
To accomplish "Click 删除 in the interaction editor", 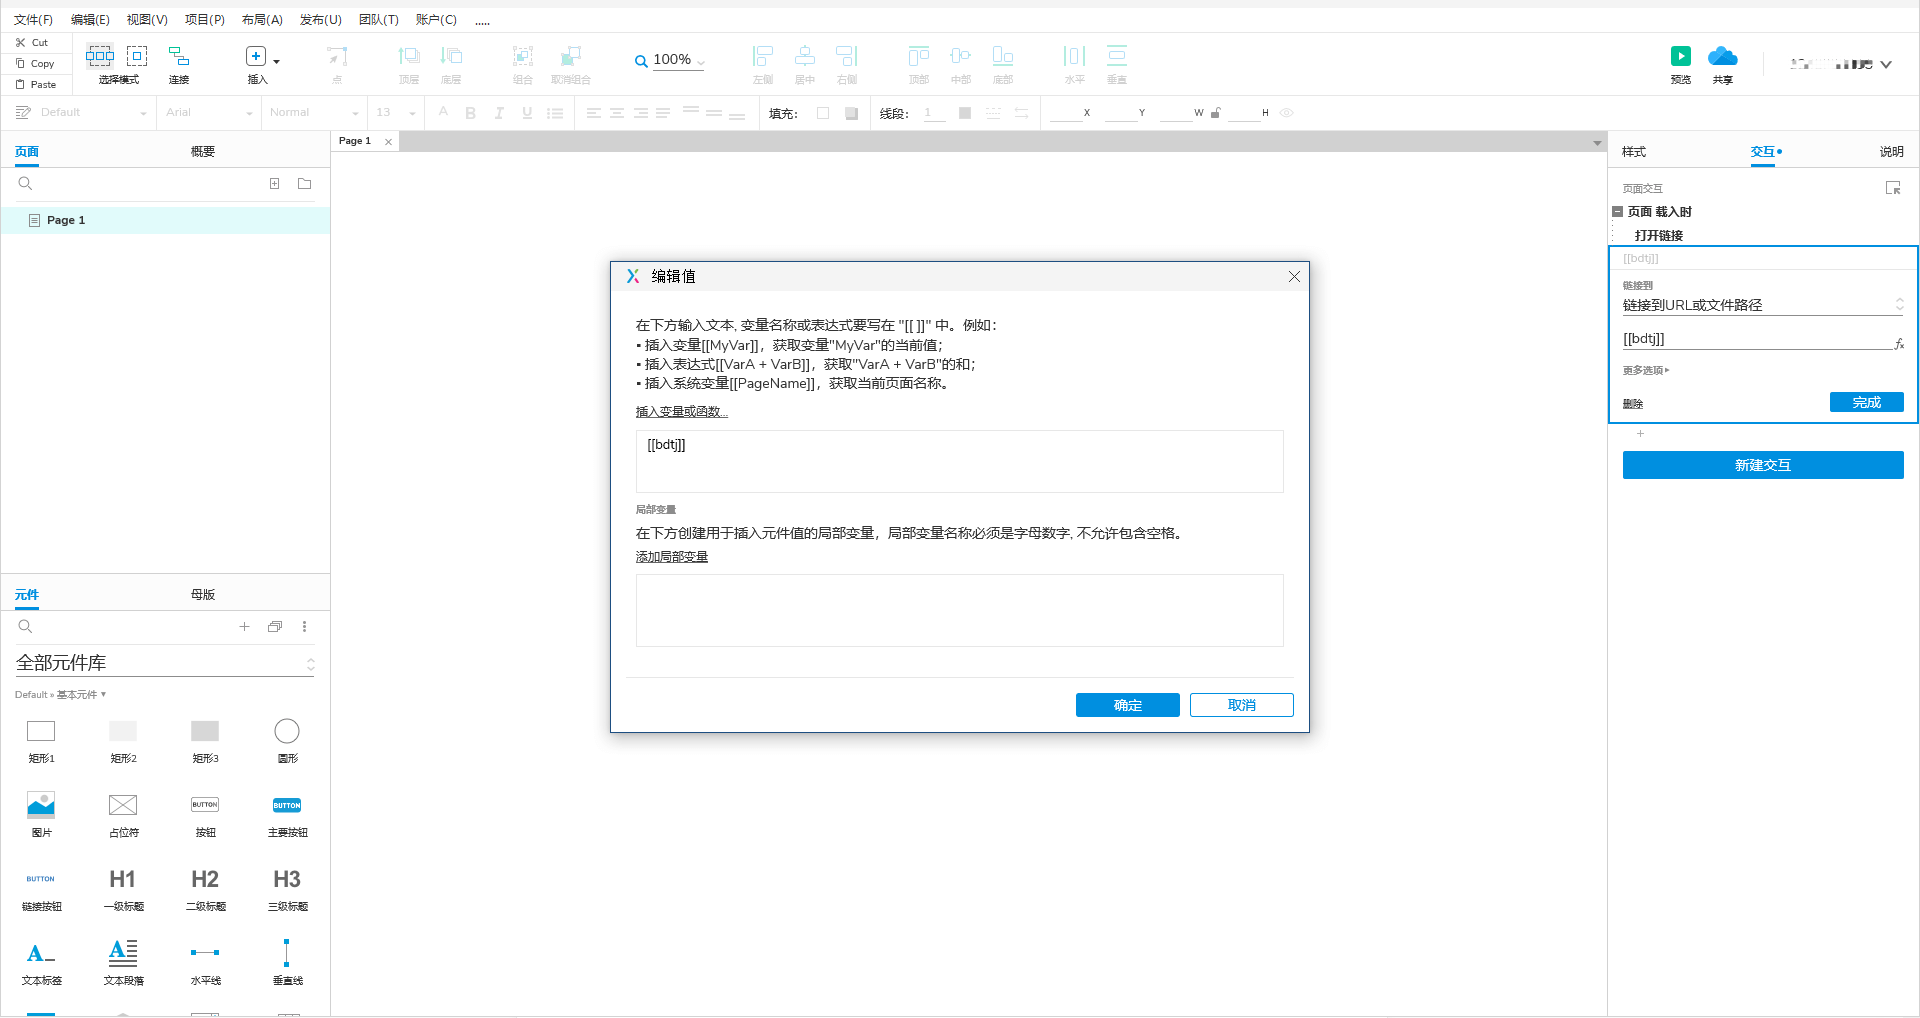I will pos(1633,404).
